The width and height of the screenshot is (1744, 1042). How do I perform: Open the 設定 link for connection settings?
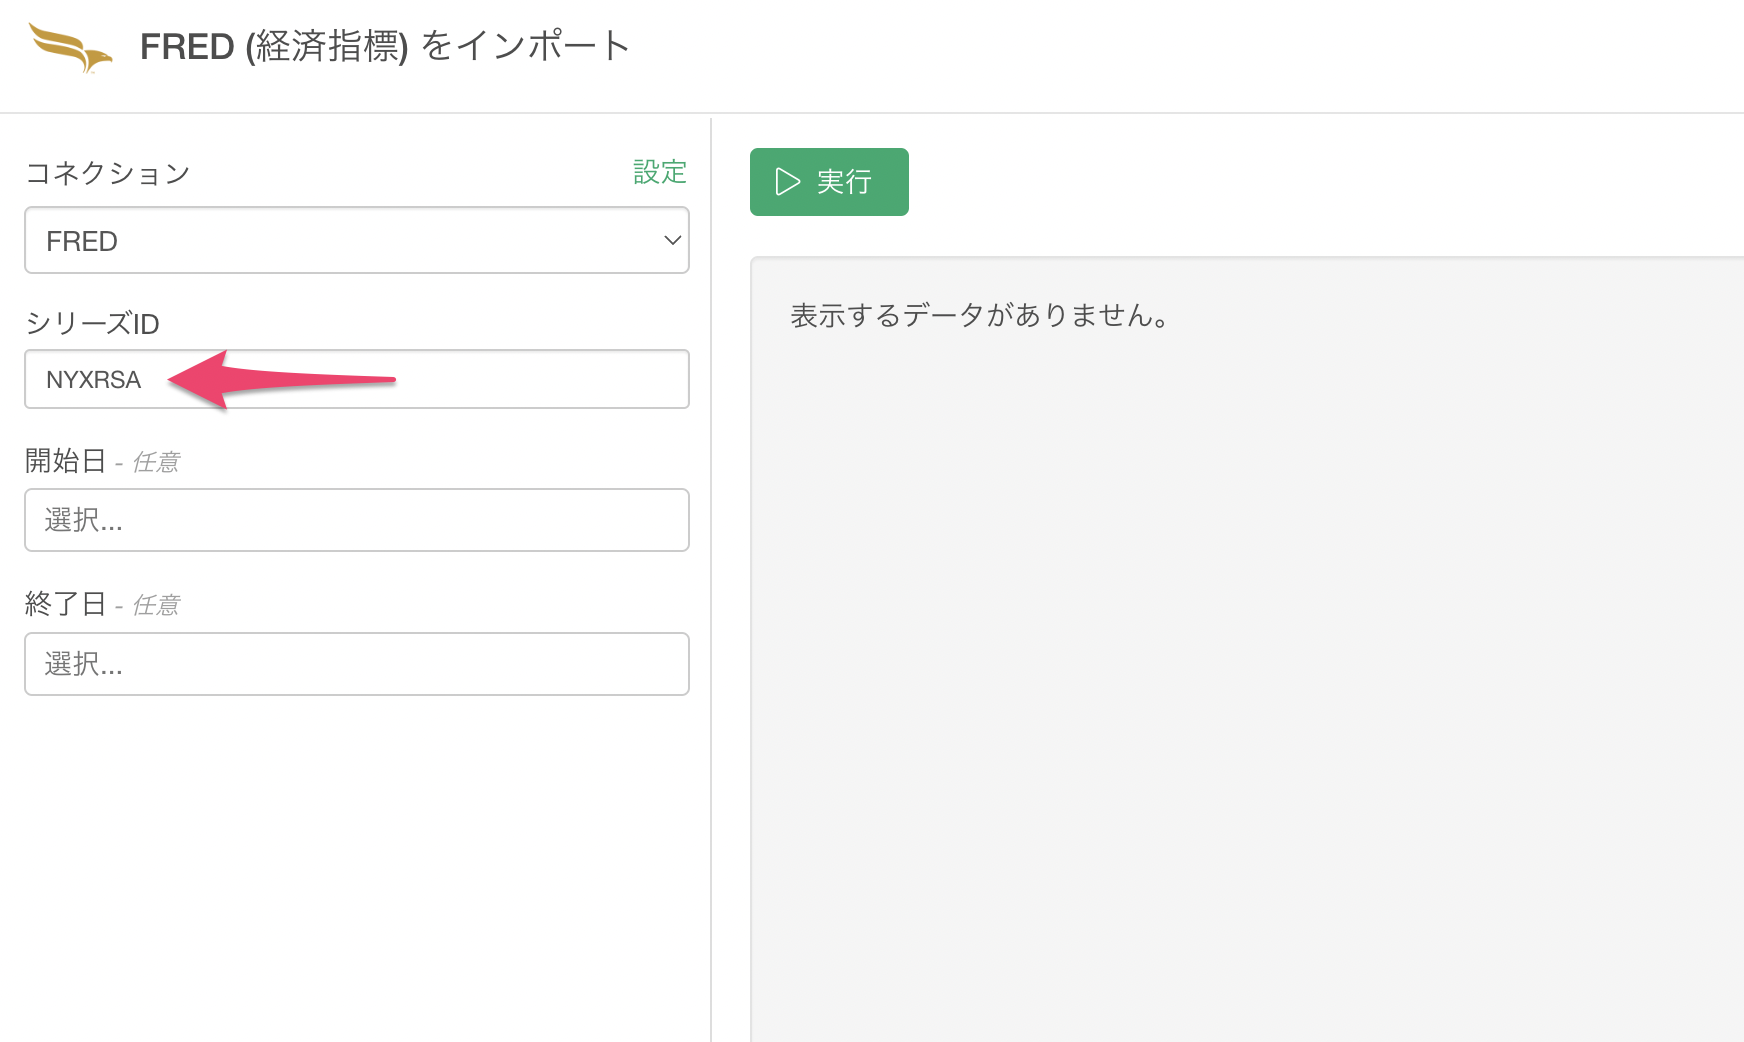[x=660, y=172]
